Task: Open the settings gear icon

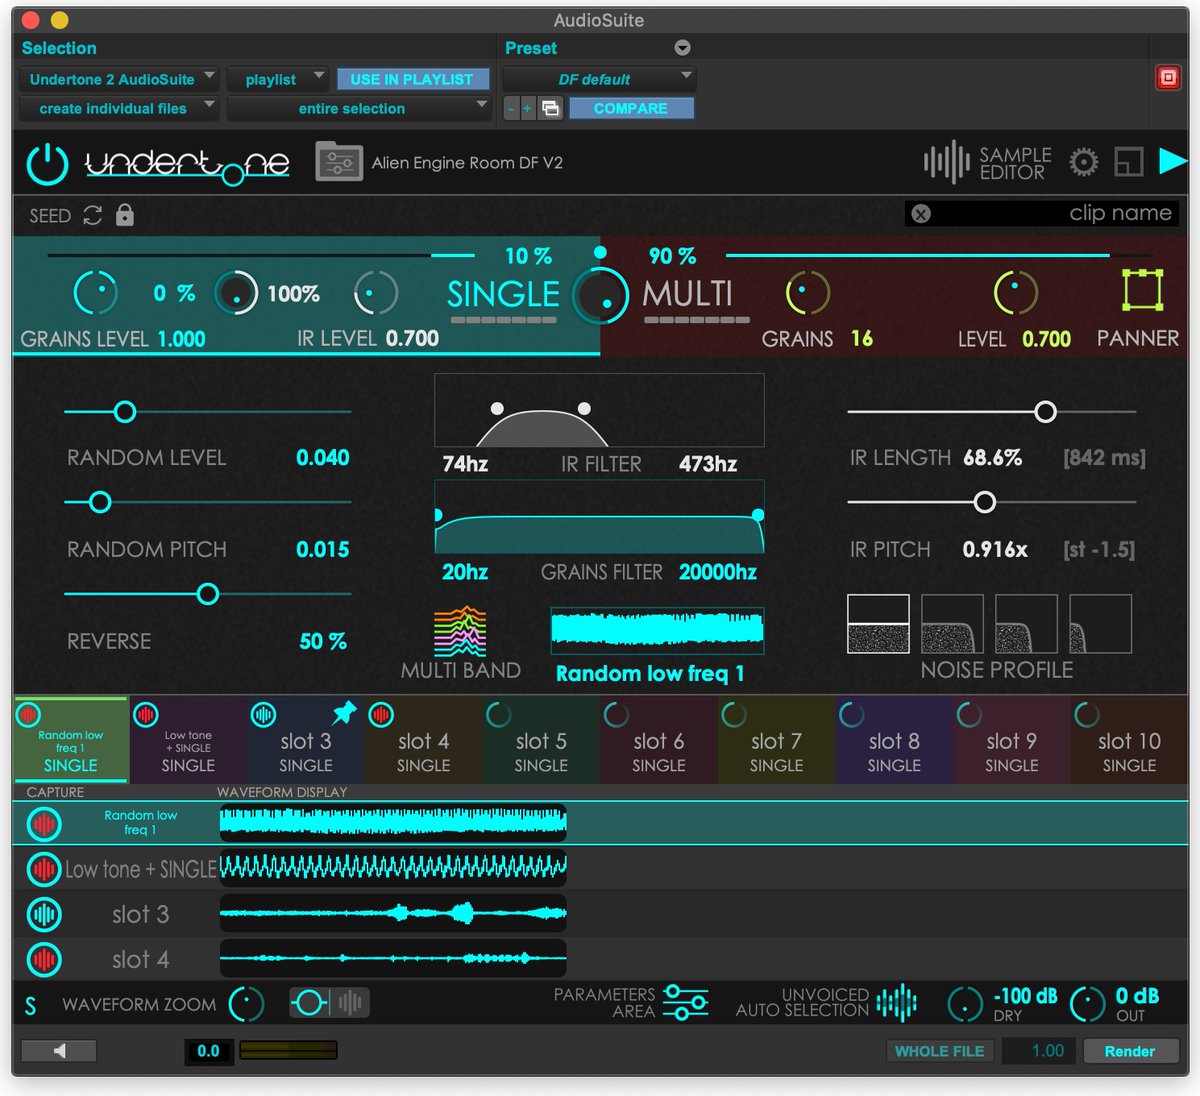Action: (1083, 162)
